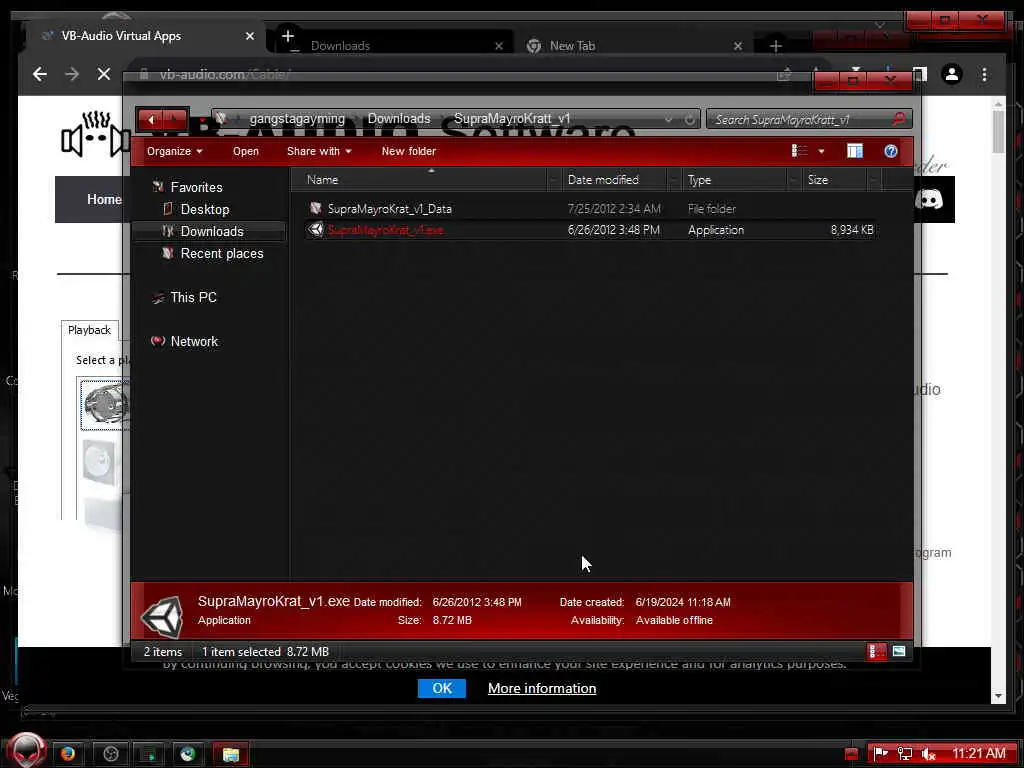
Task: Stop loading the page in Chrome
Action: tap(103, 74)
